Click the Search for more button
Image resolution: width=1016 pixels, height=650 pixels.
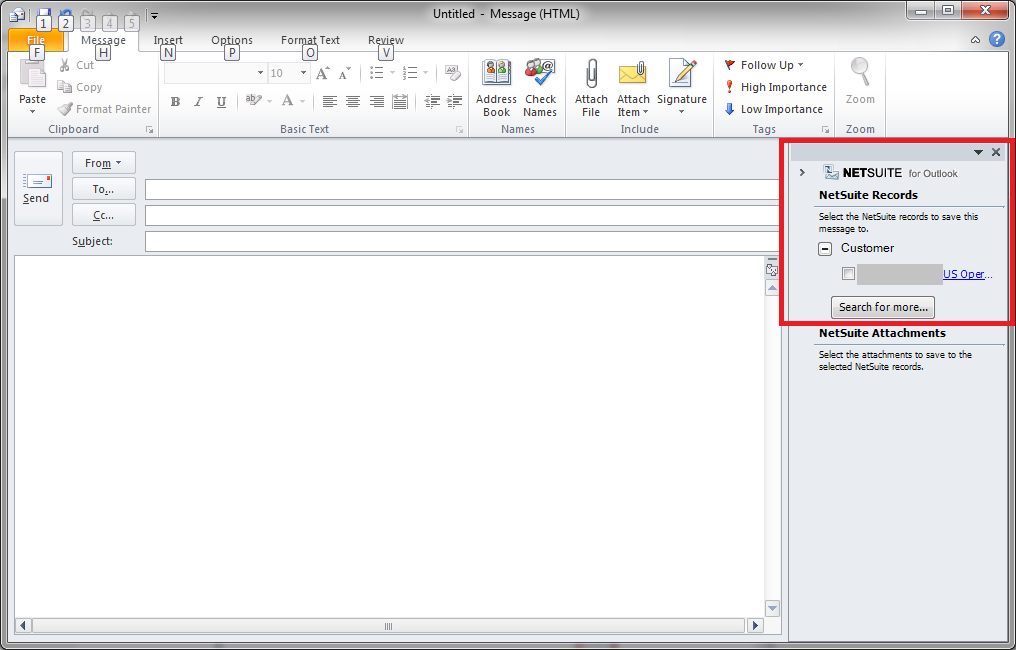[882, 307]
